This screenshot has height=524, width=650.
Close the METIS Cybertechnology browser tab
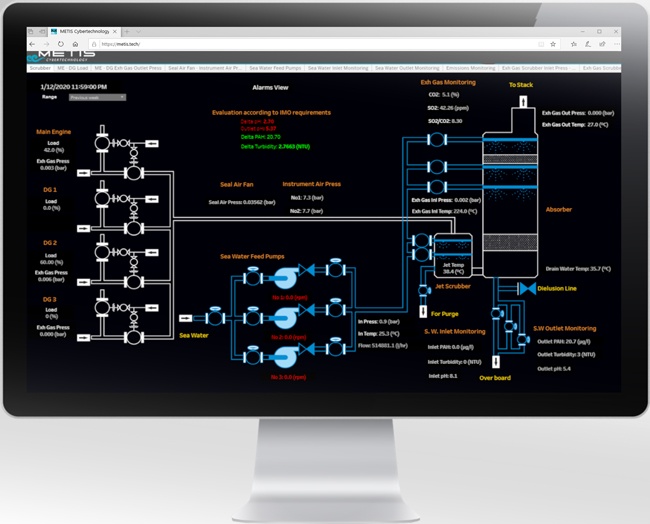[115, 32]
